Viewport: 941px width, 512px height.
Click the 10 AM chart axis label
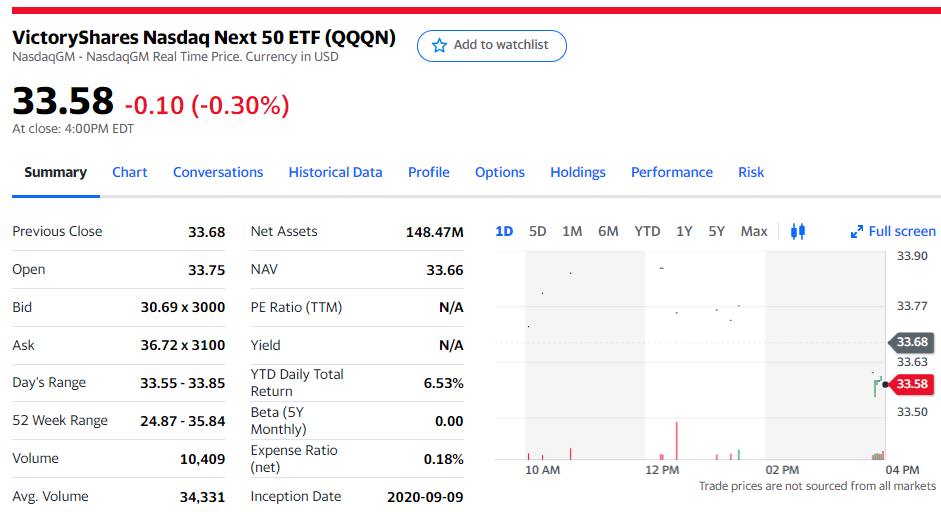tap(543, 470)
